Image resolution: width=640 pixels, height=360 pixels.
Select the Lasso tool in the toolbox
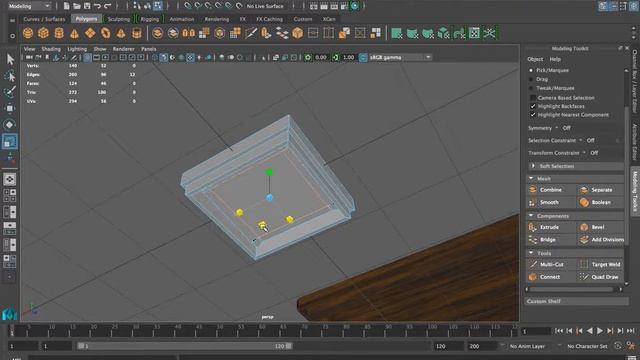click(10, 76)
